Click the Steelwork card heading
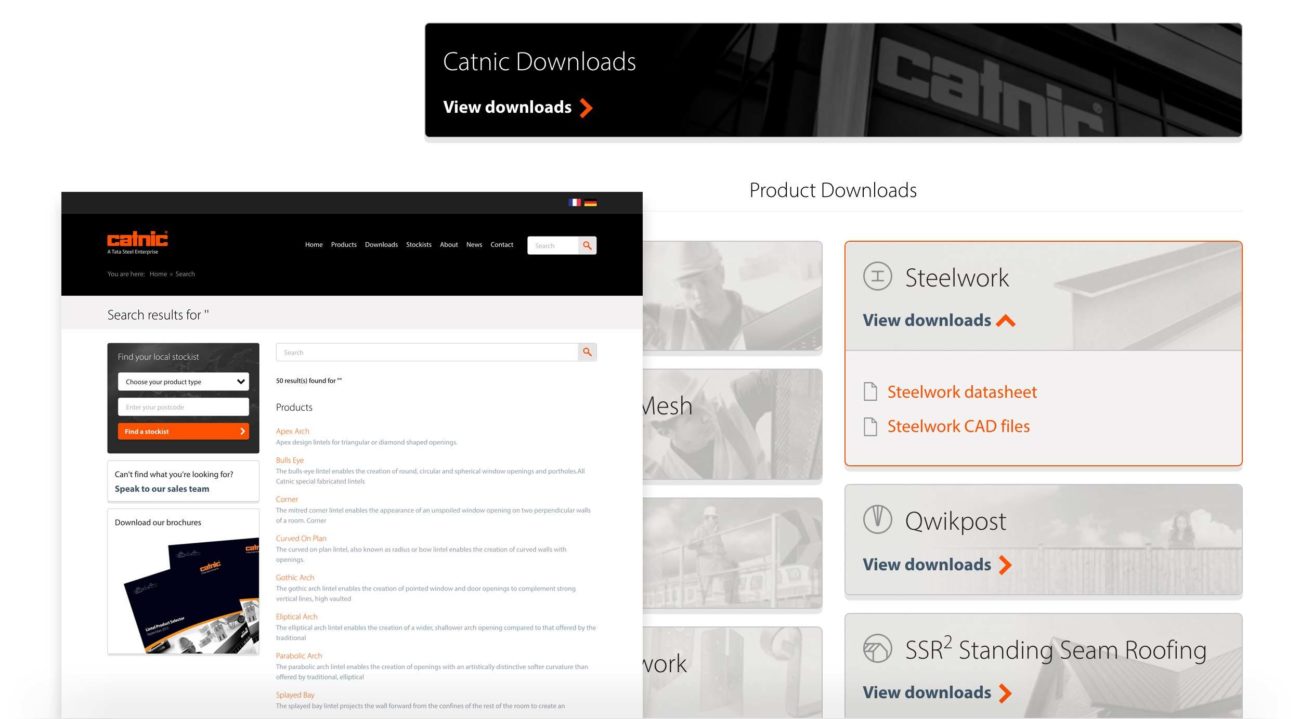Viewport: 1300px width, 719px height. pos(957,278)
